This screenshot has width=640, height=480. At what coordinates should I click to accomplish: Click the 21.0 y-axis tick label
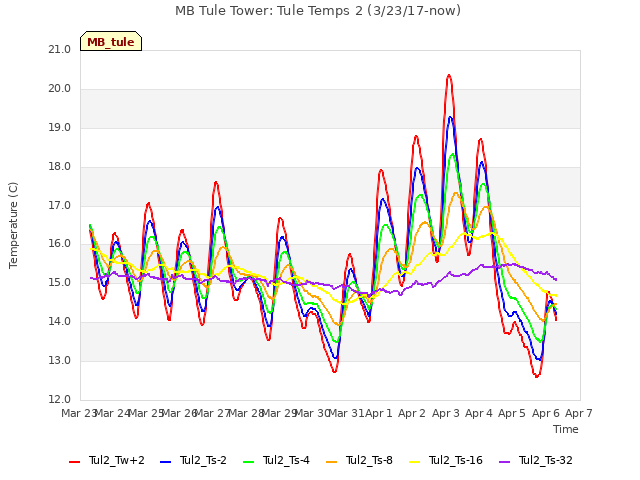click(60, 50)
